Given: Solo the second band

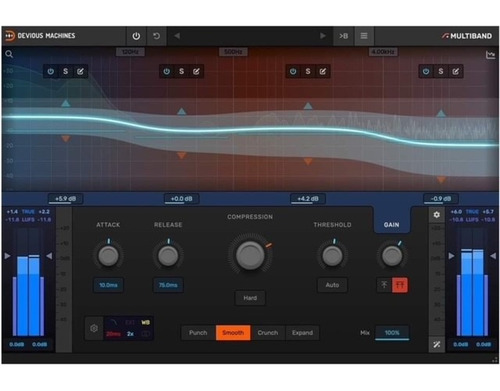Looking at the screenshot, I should coord(181,71).
